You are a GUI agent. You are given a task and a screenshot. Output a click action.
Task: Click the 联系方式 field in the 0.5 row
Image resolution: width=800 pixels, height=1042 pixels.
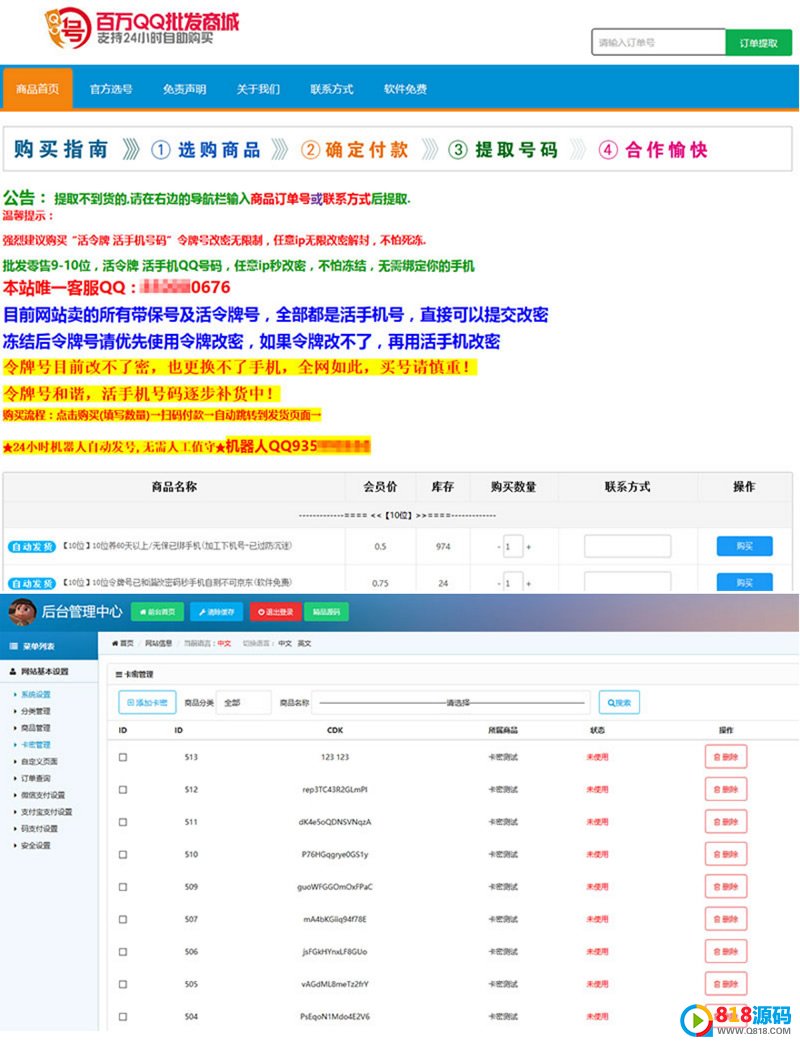tap(627, 546)
